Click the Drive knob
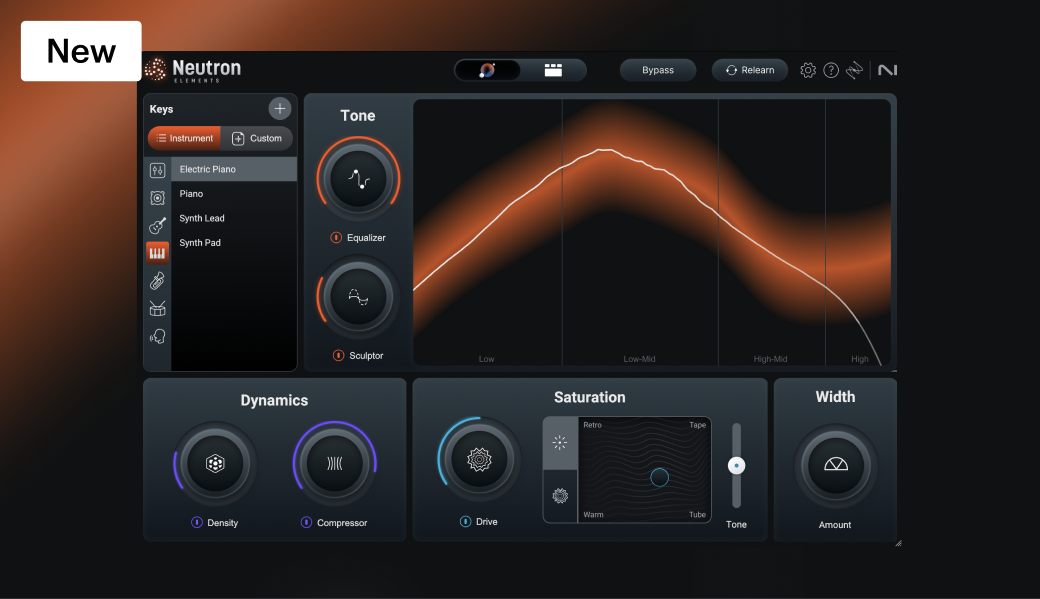This screenshot has height=599, width=1040. click(479, 459)
